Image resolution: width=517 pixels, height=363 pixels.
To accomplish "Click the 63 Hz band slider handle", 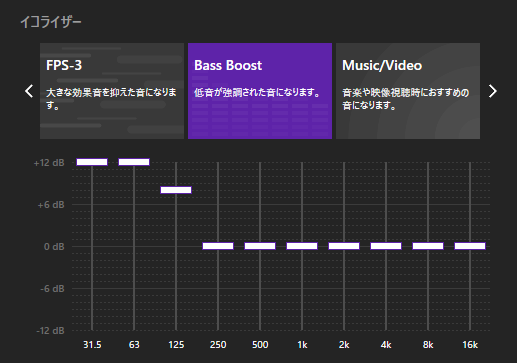I will click(x=134, y=162).
